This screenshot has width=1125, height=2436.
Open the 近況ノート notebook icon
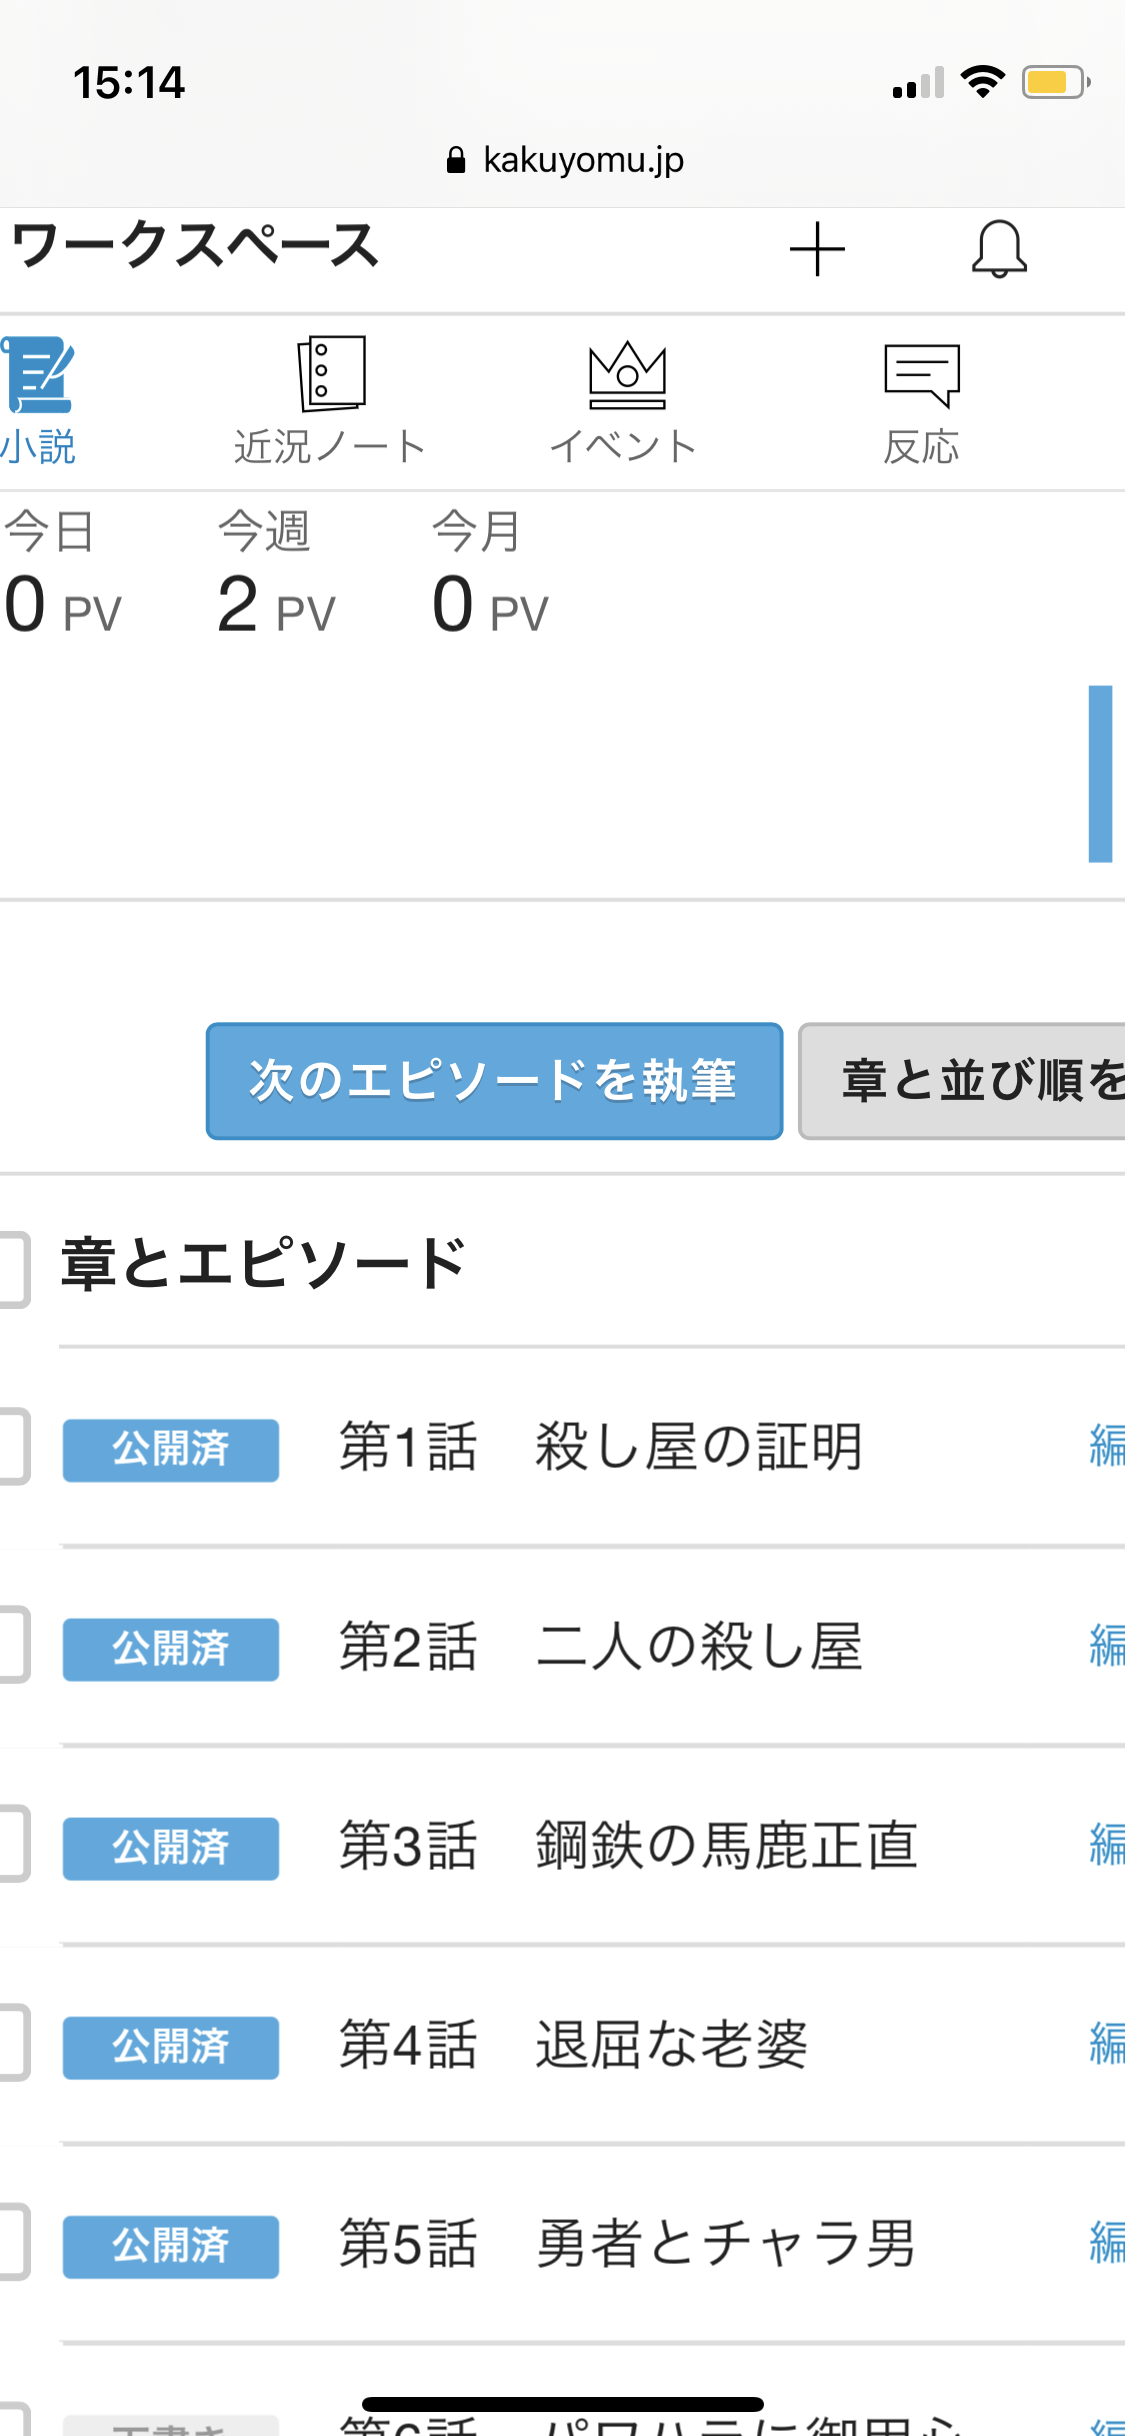[331, 374]
